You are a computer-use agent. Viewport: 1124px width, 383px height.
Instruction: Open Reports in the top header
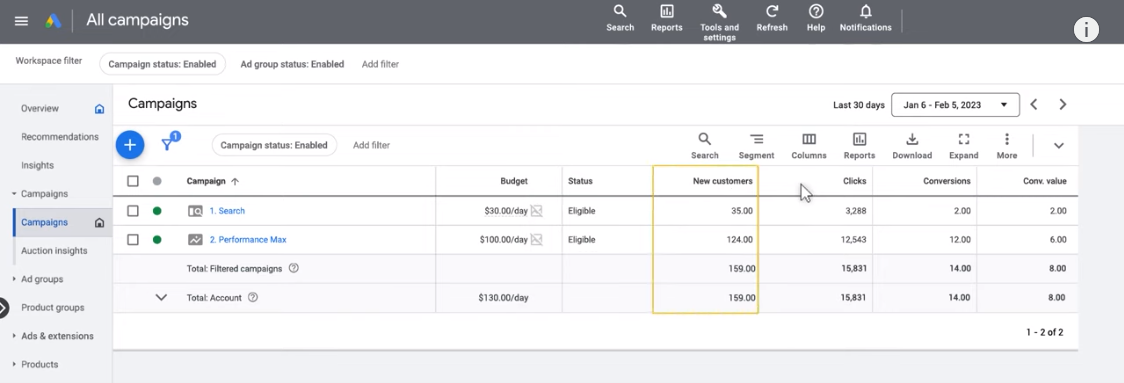[x=667, y=19]
